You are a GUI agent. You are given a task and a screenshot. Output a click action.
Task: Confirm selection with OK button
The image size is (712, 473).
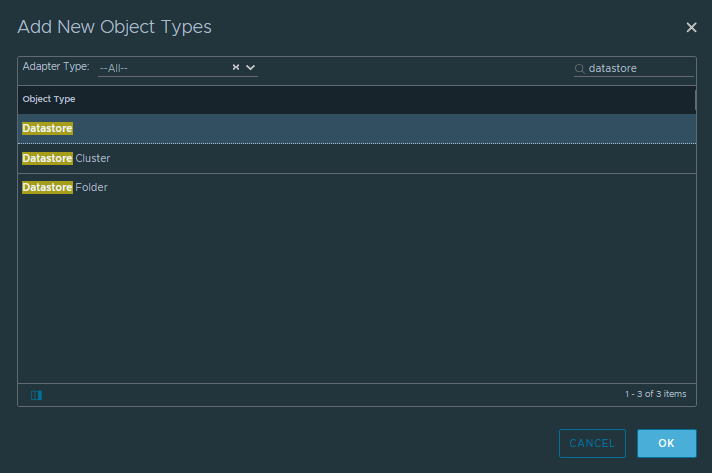click(x=666, y=443)
